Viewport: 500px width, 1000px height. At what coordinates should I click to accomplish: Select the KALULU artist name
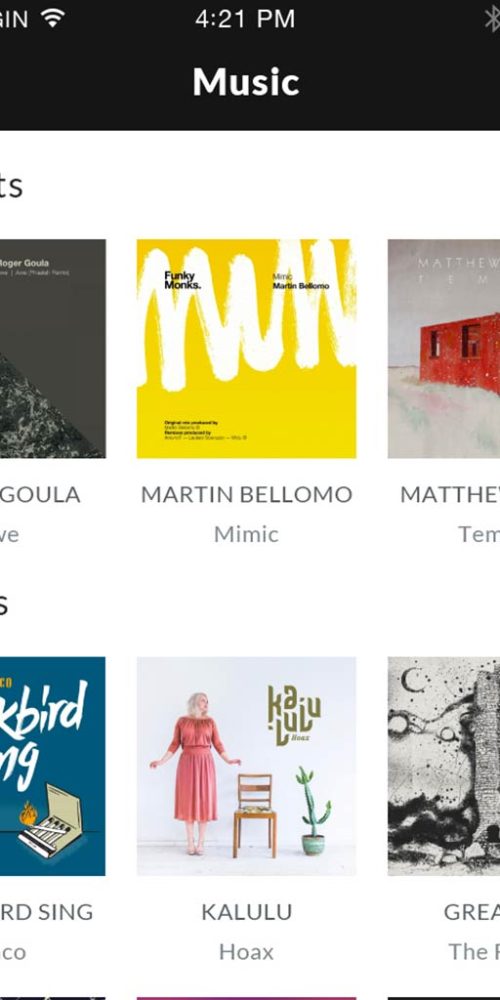click(x=246, y=912)
